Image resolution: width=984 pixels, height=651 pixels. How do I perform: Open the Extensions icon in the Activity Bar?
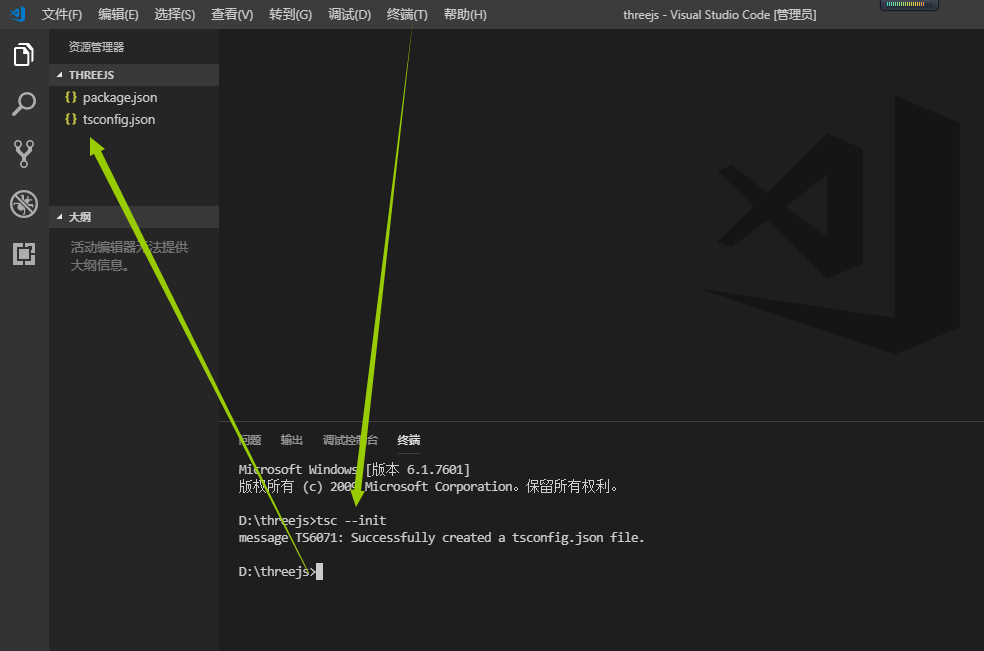(x=23, y=253)
